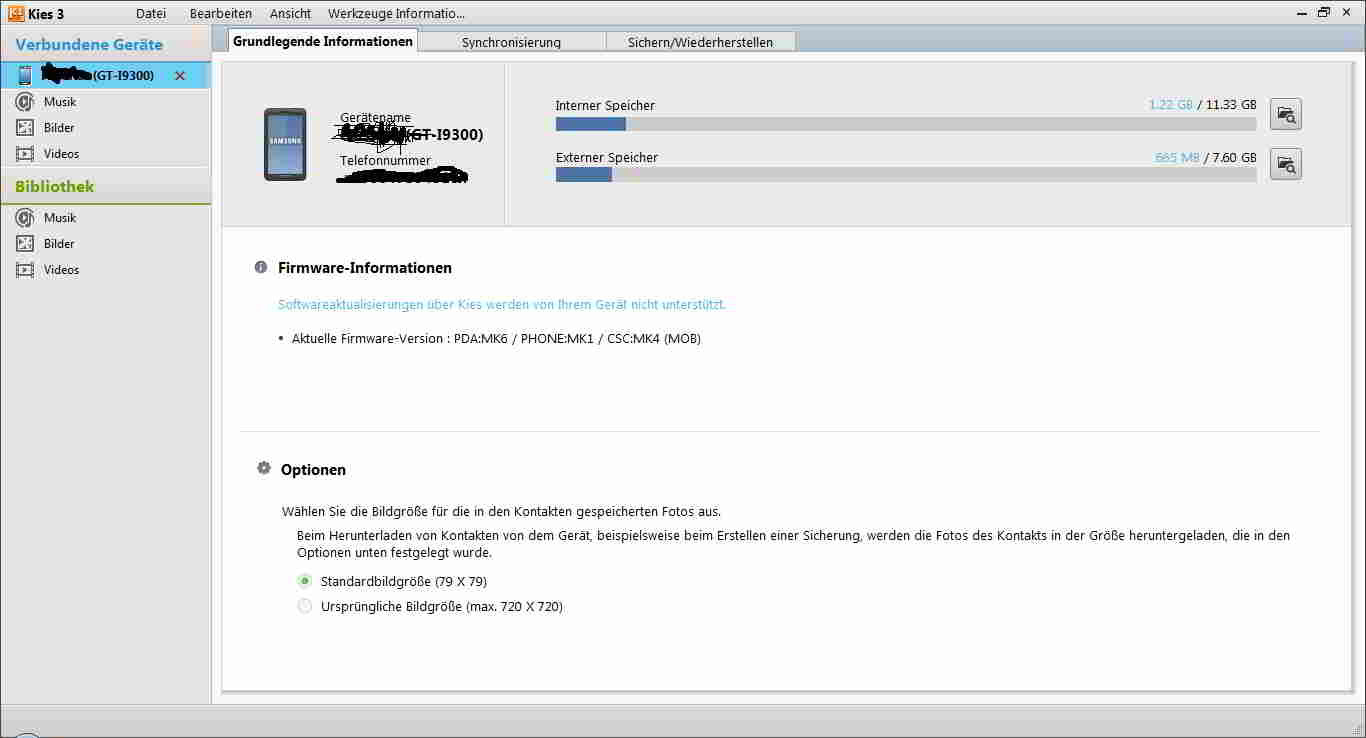Click the Musik icon under Bibliothek
The image size is (1366, 738).
click(x=25, y=218)
